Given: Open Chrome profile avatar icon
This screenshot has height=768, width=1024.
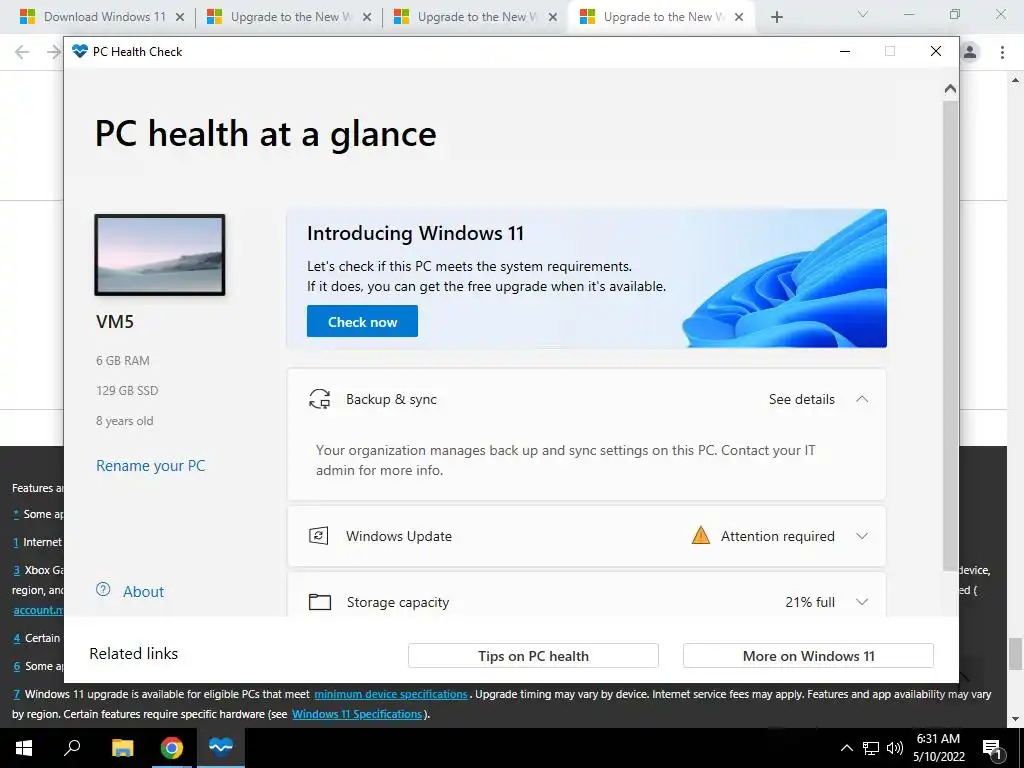Looking at the screenshot, I should pyautogui.click(x=970, y=52).
